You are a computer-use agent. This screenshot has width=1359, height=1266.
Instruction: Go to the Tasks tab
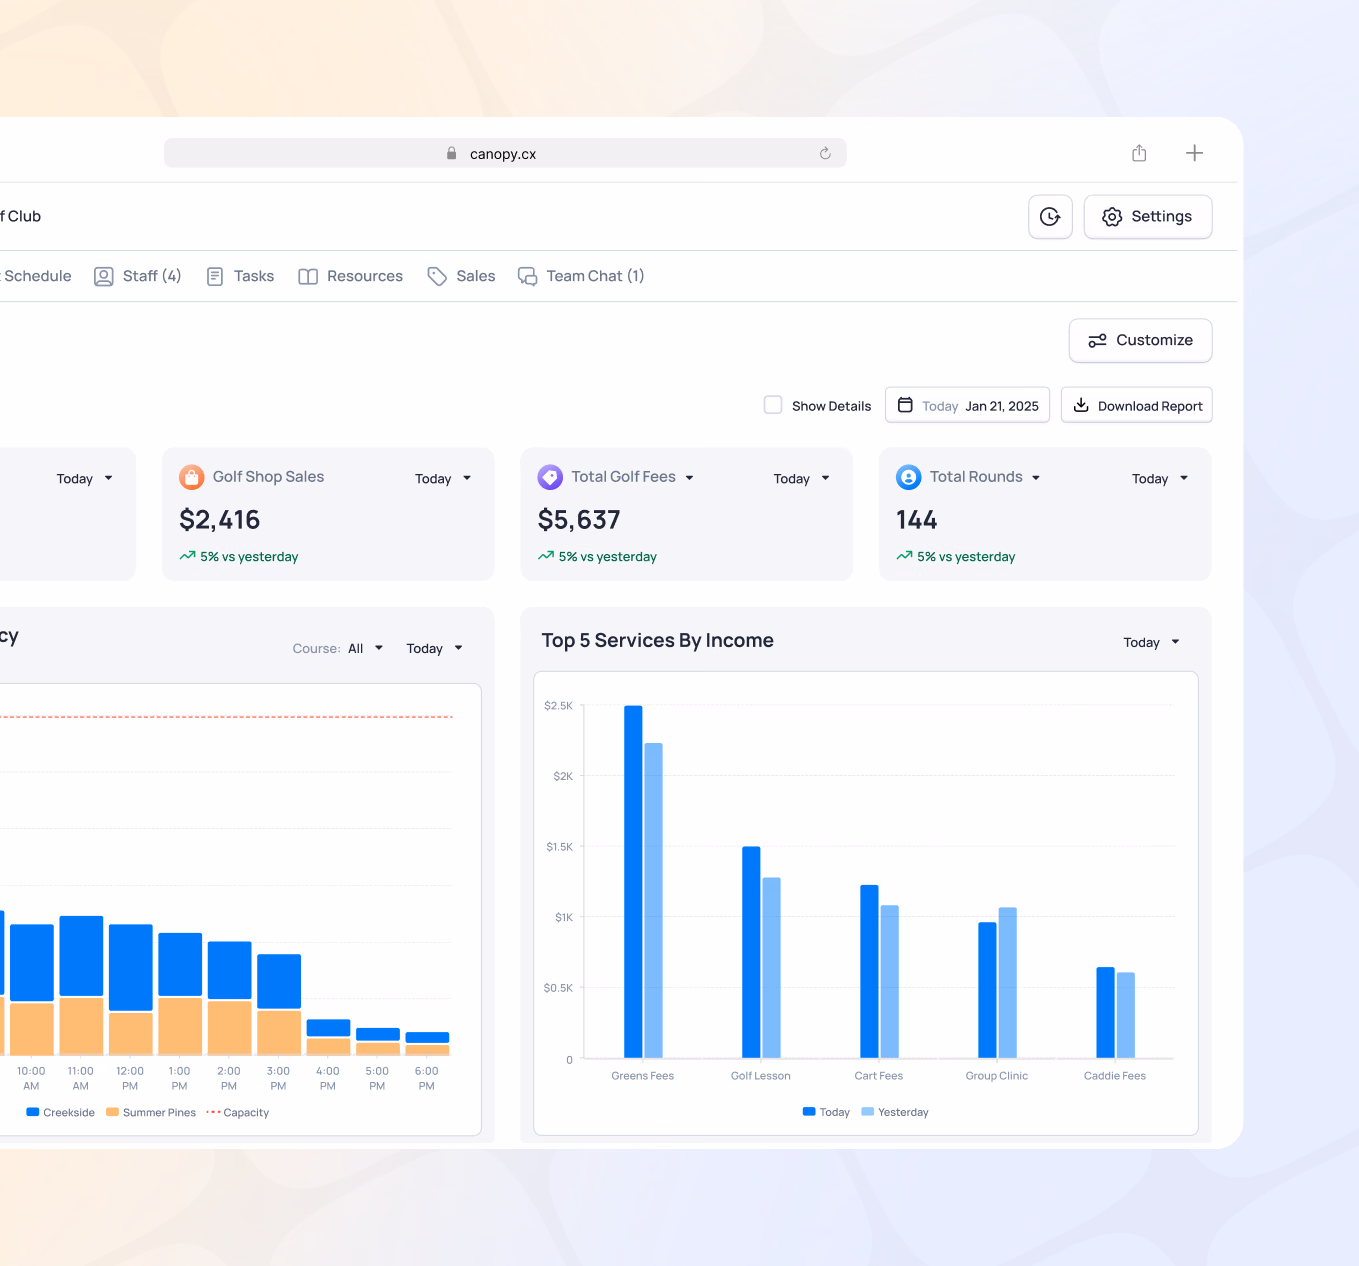tap(240, 277)
